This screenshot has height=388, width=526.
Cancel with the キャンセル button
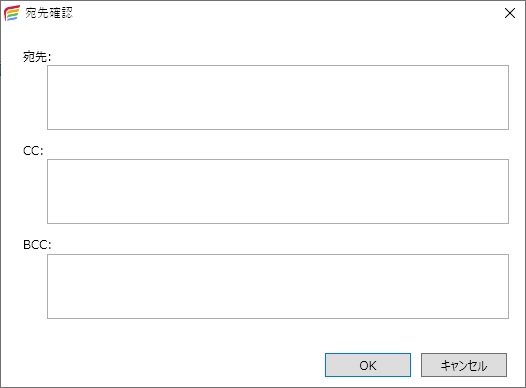[464, 365]
